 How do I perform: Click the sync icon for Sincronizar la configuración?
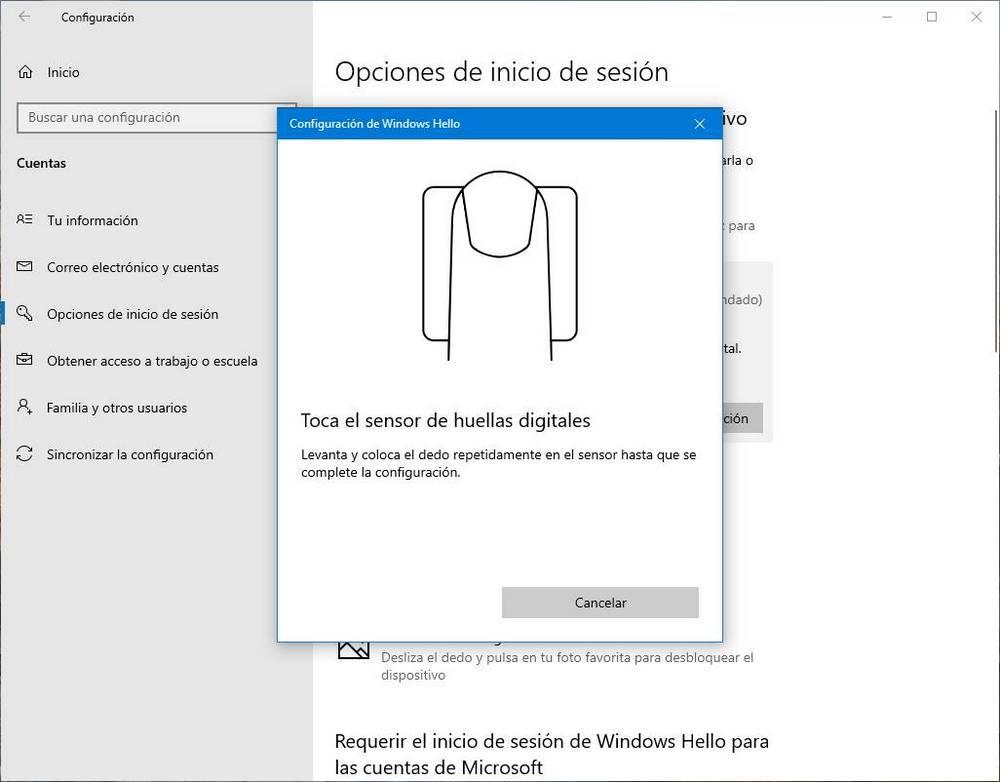pyautogui.click(x=23, y=454)
